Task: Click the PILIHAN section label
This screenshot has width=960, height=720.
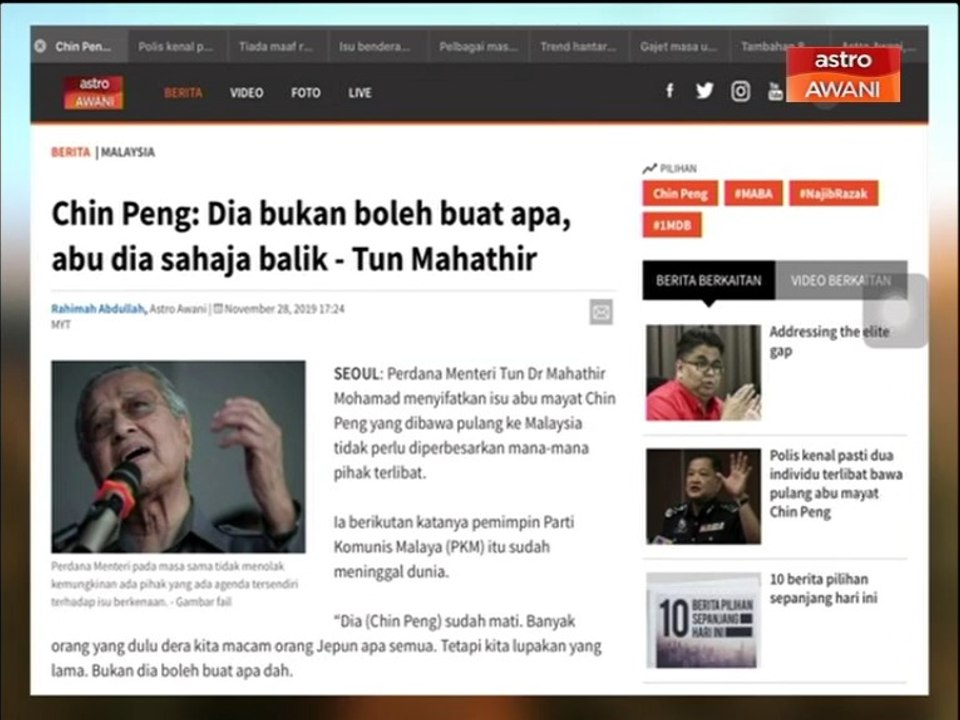Action: 678,168
